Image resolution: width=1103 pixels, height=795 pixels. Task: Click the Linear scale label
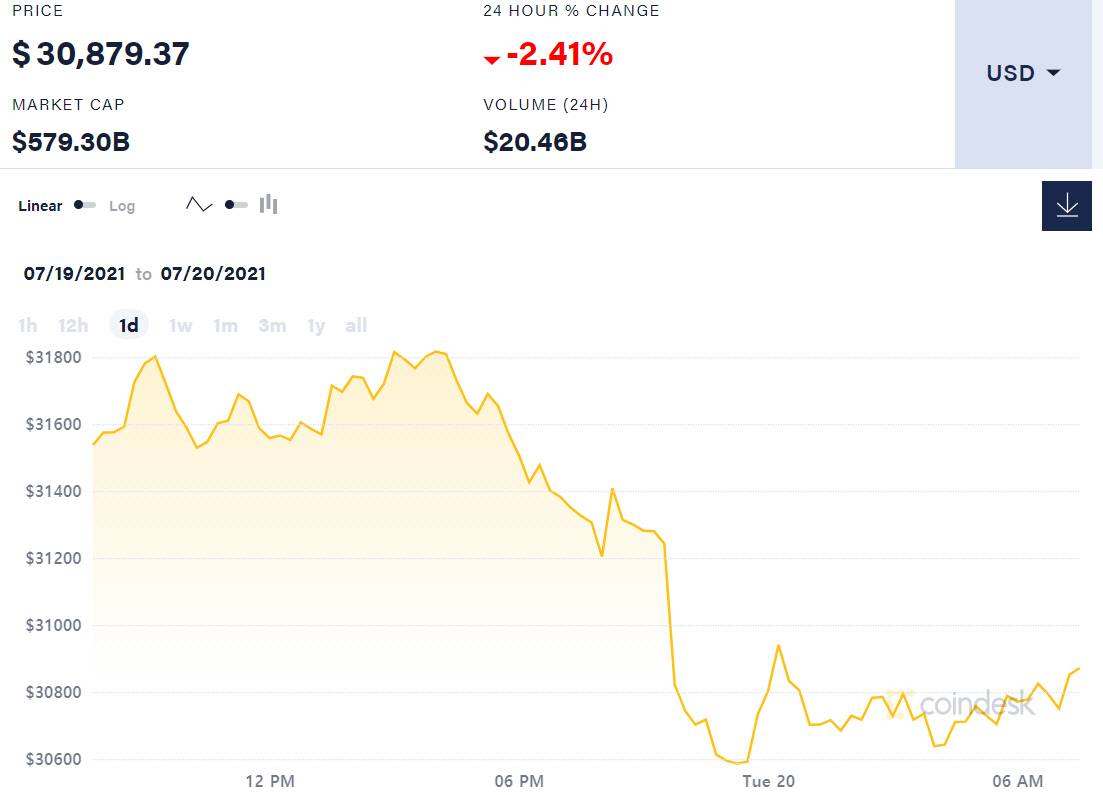pyautogui.click(x=40, y=206)
